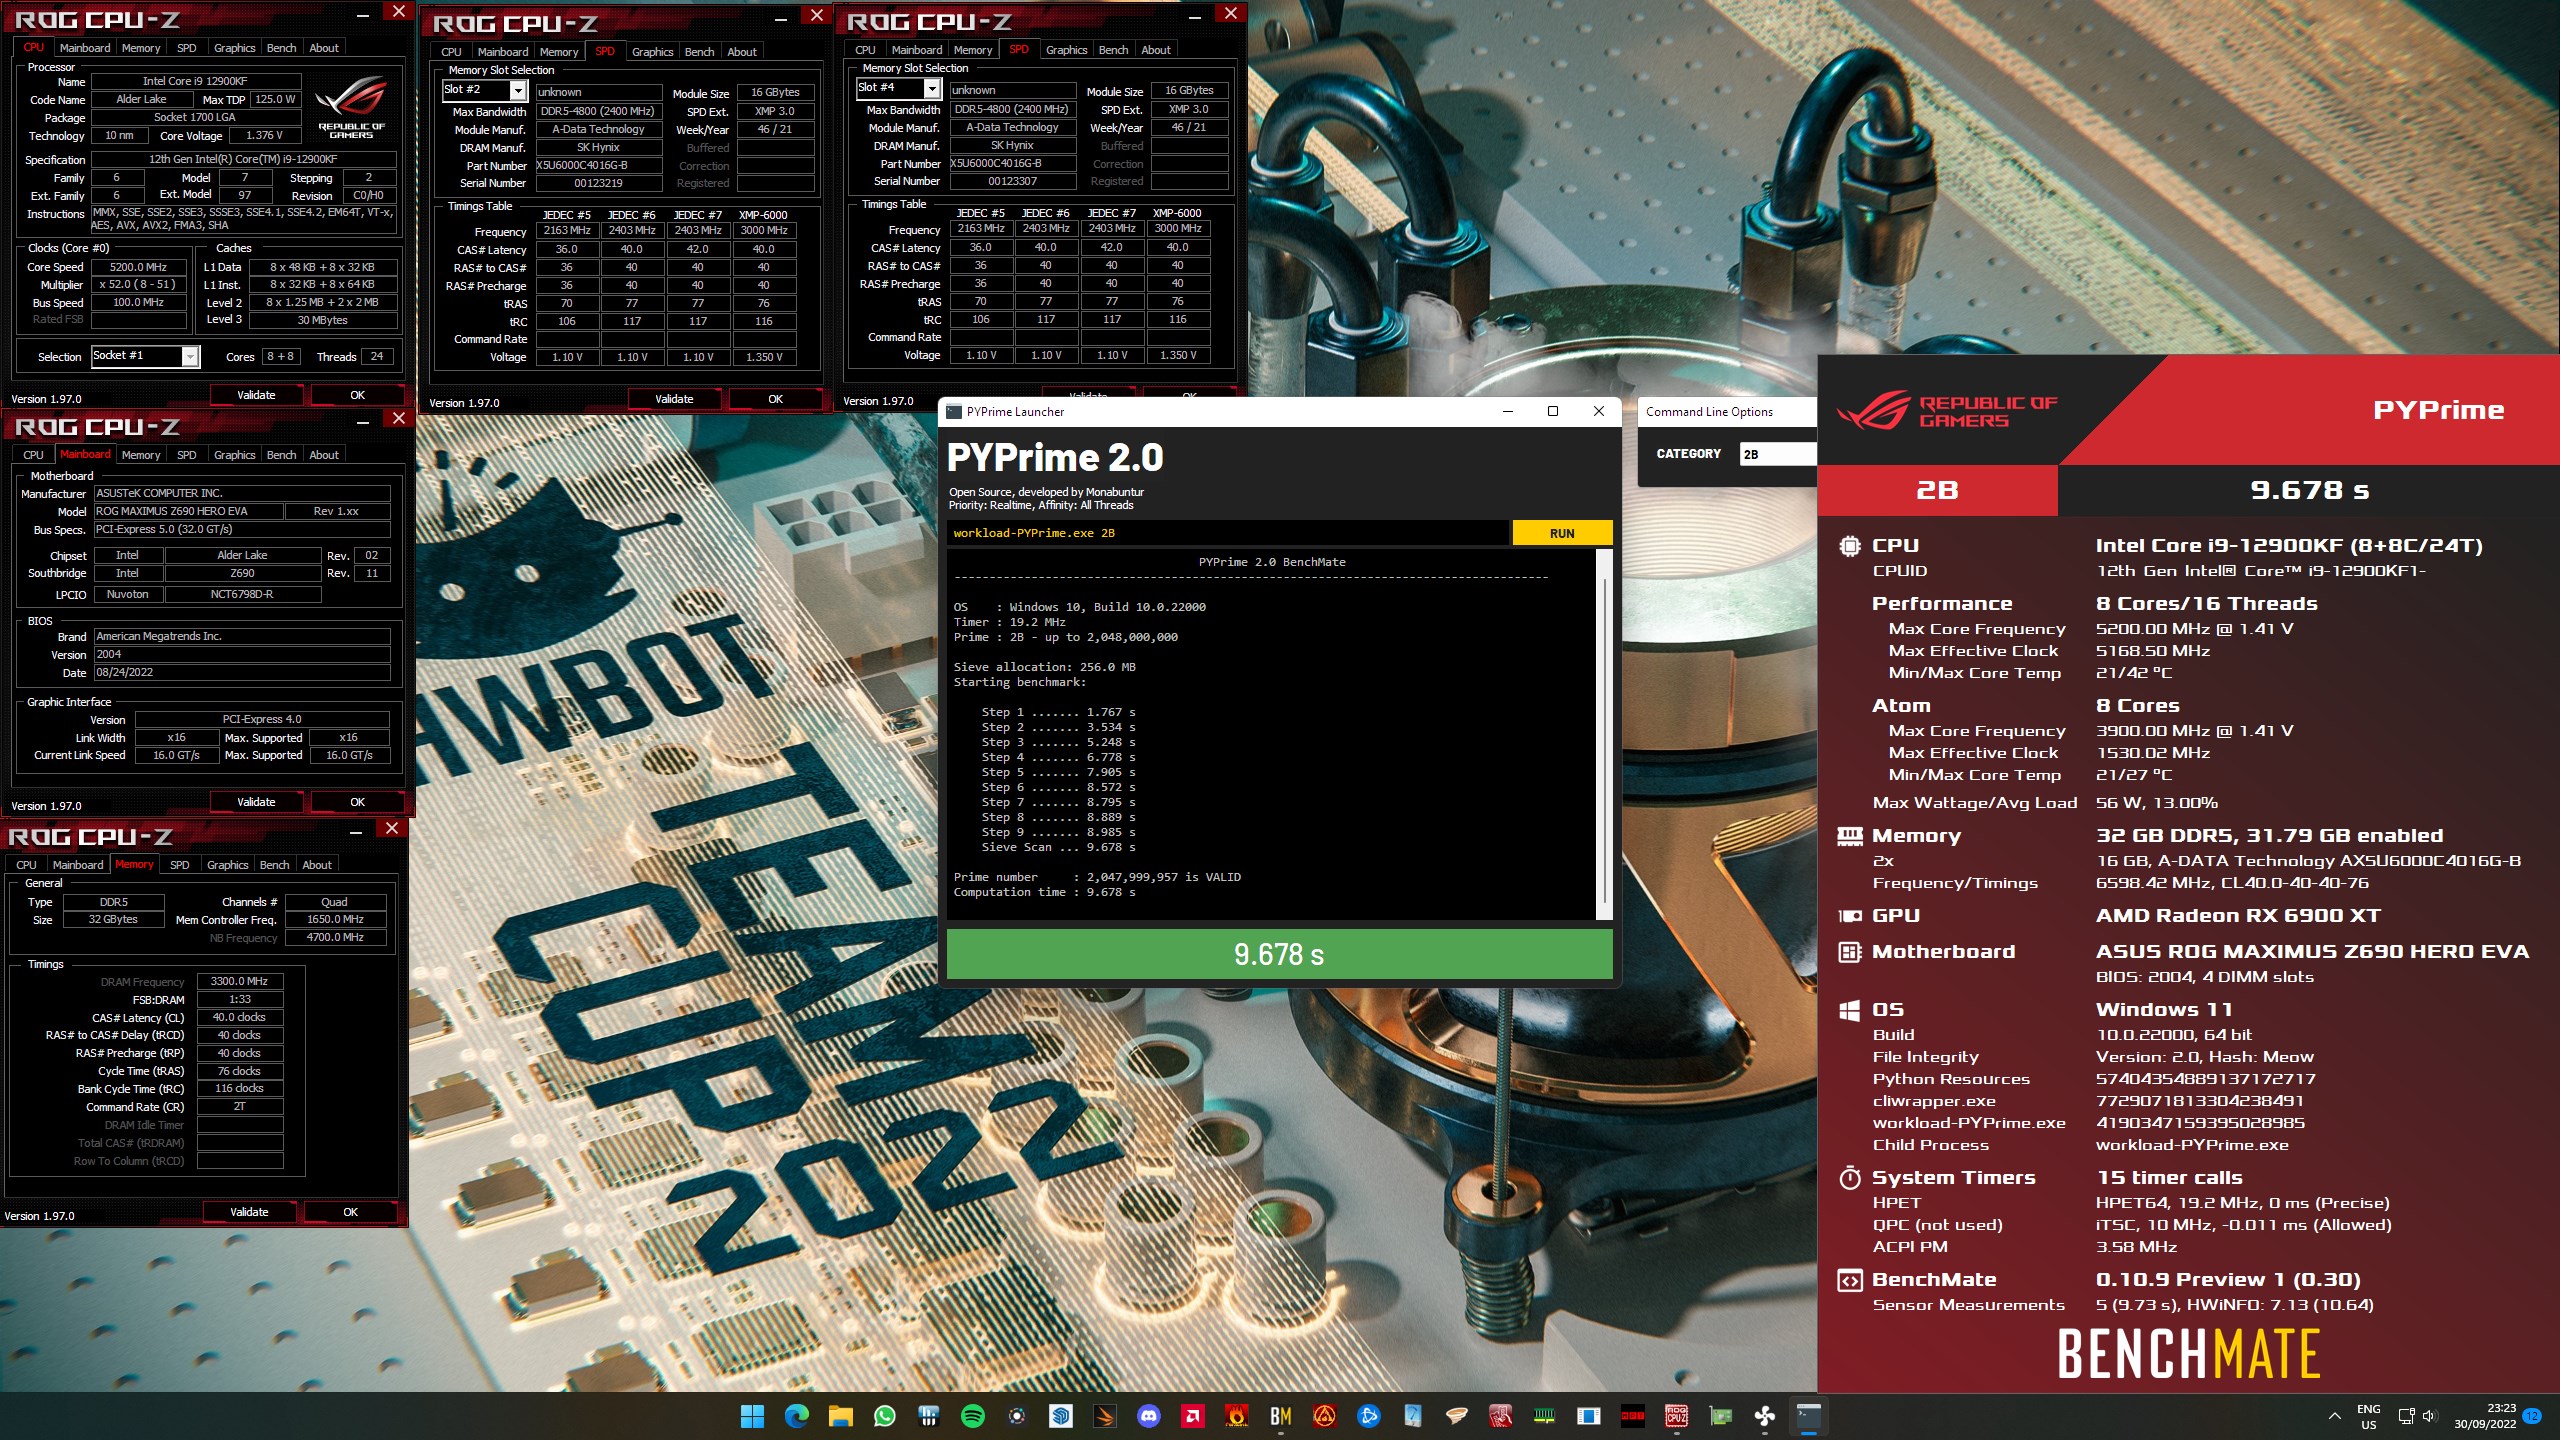Click Validate in Slot #2 SPD window
The image size is (2560, 1440).
tap(674, 399)
